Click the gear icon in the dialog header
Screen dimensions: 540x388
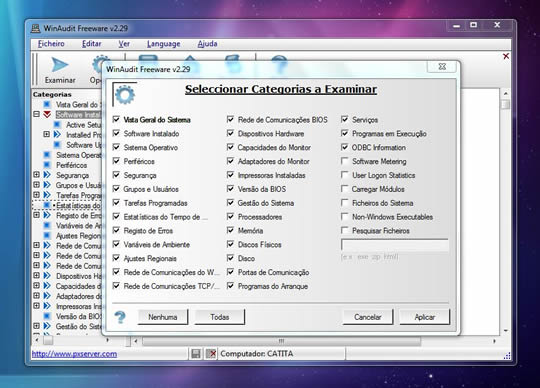point(125,95)
